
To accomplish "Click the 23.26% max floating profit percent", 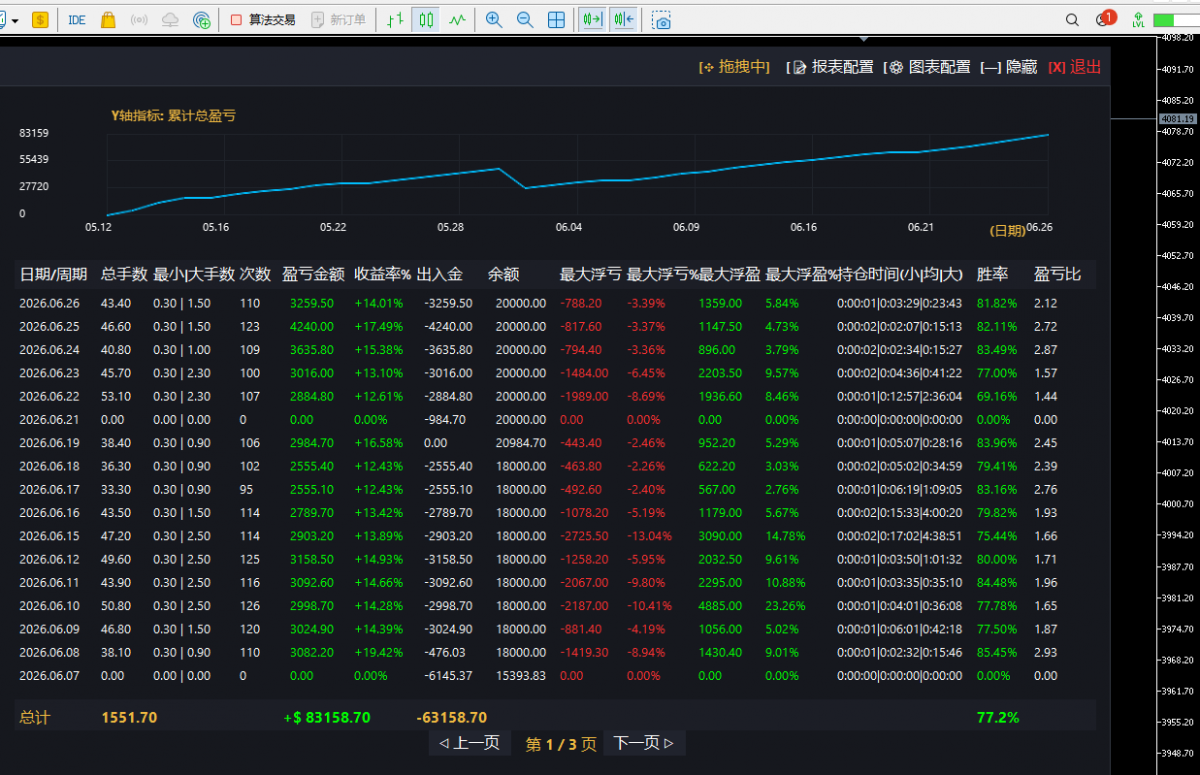I will click(785, 606).
